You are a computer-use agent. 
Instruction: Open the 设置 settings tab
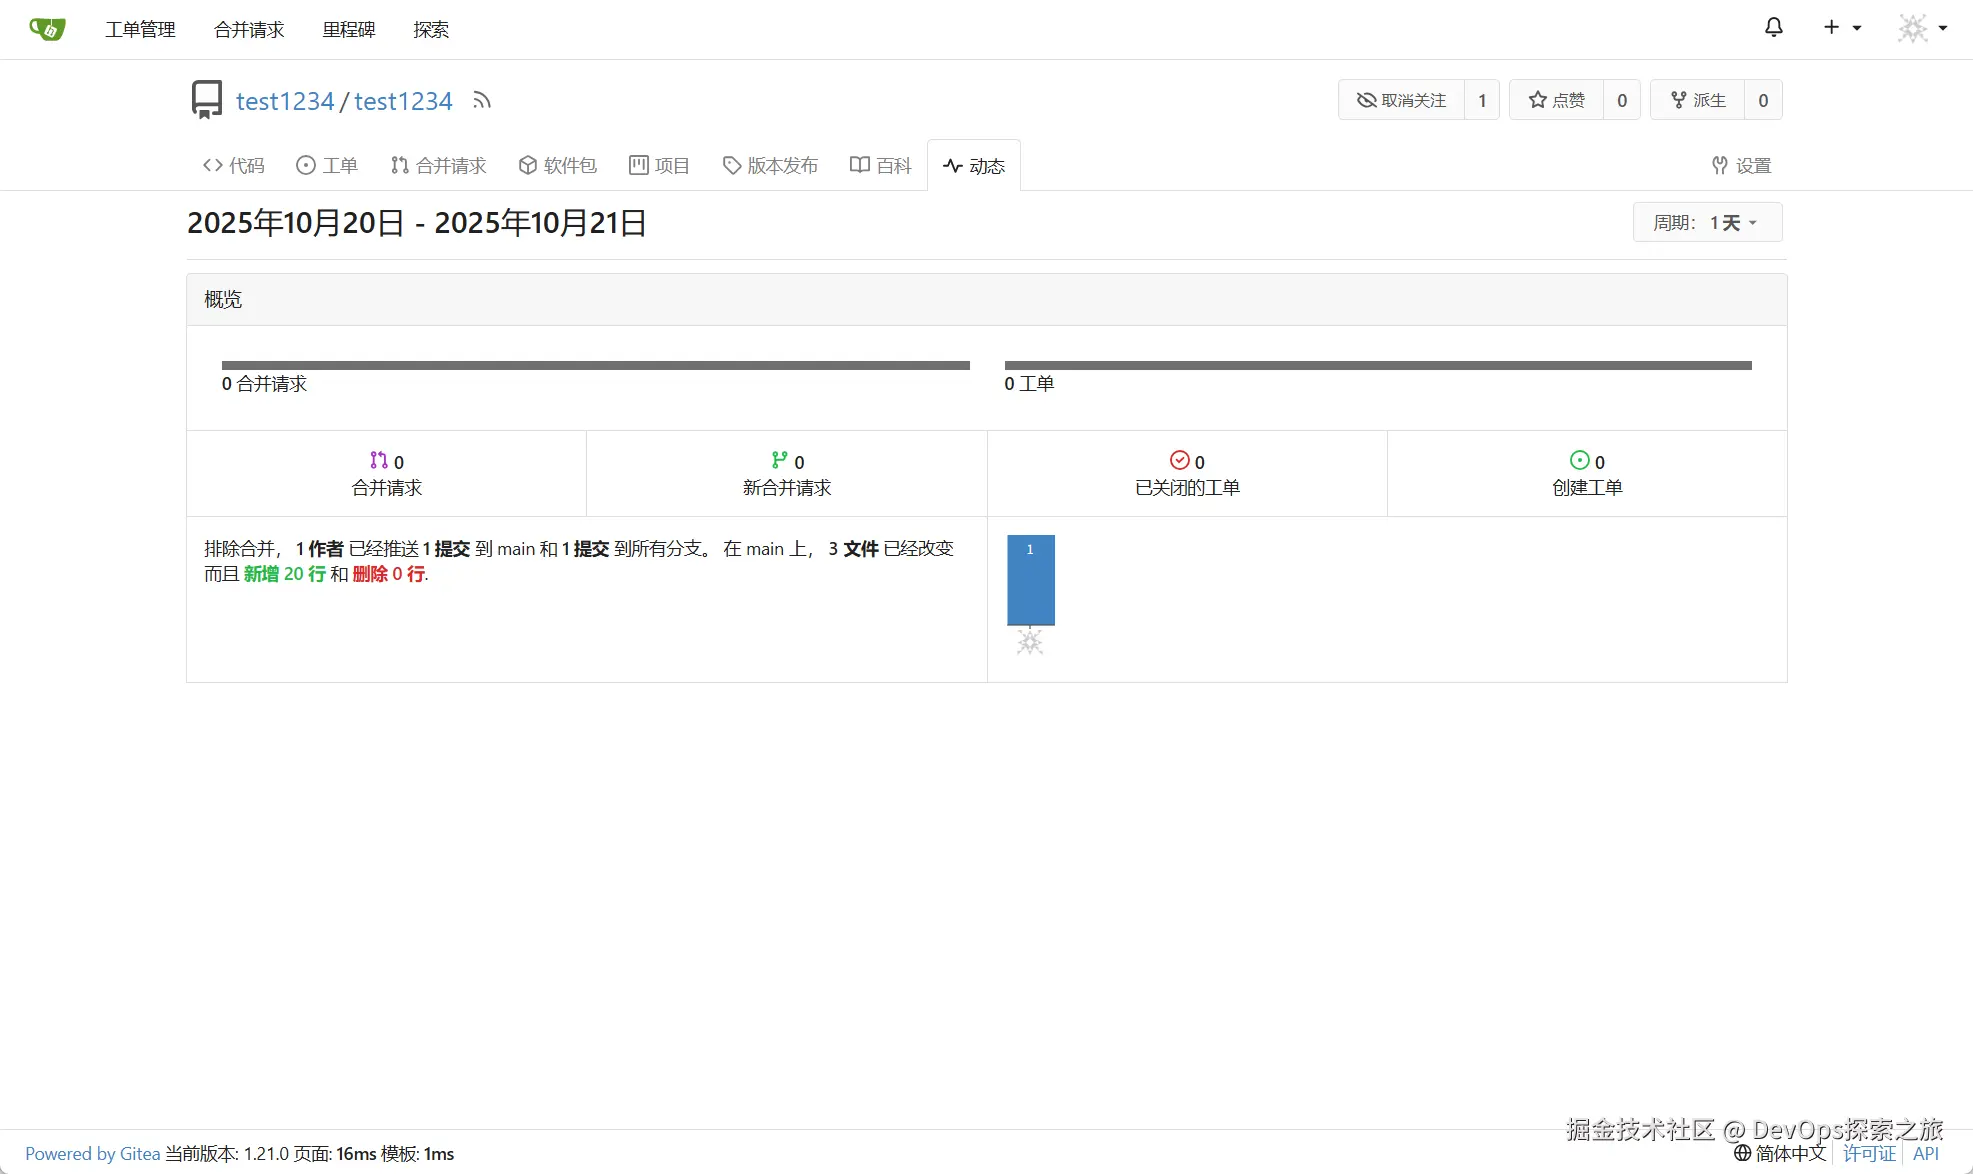1741,165
